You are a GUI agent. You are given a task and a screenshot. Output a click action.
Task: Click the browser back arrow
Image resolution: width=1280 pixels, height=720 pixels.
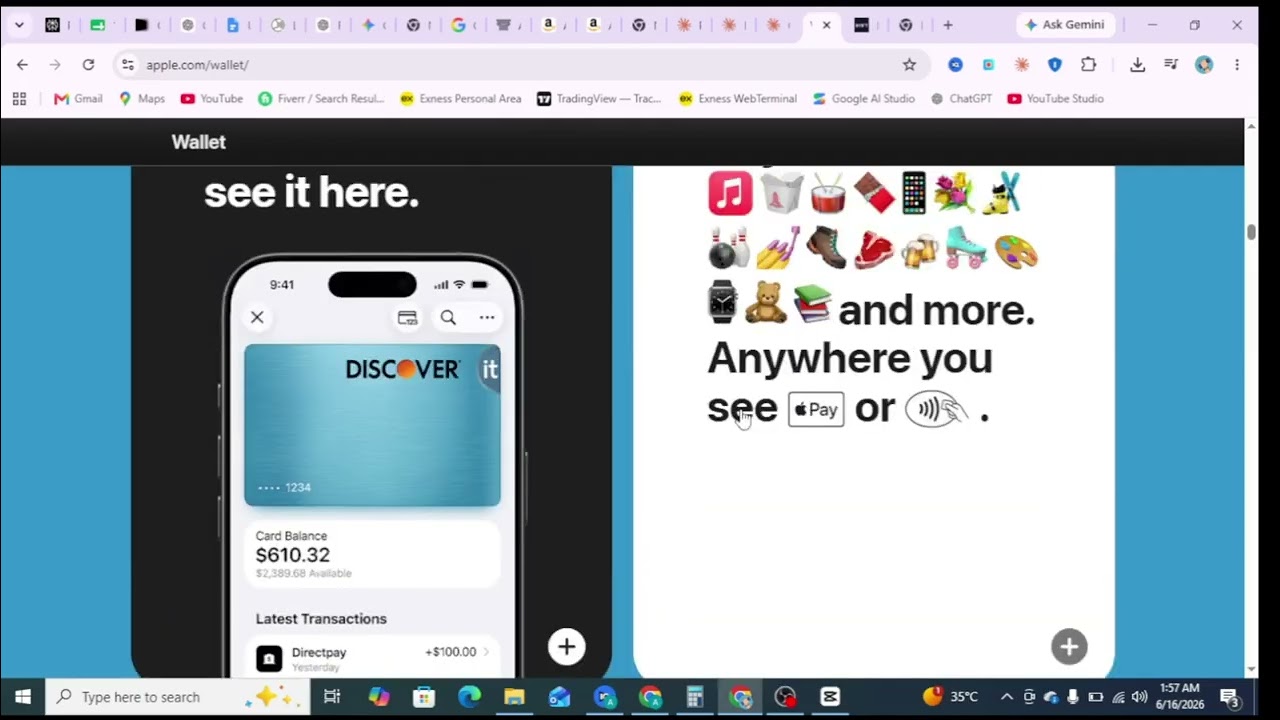coord(22,64)
